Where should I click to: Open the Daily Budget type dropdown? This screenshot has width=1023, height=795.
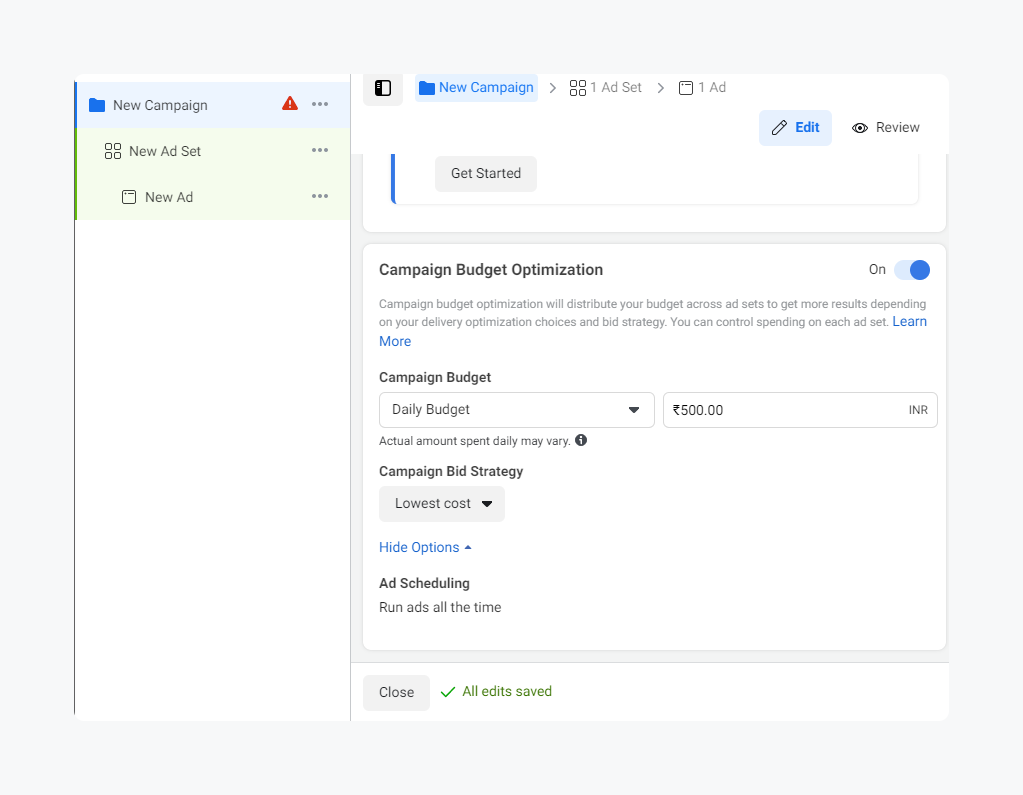(x=516, y=410)
